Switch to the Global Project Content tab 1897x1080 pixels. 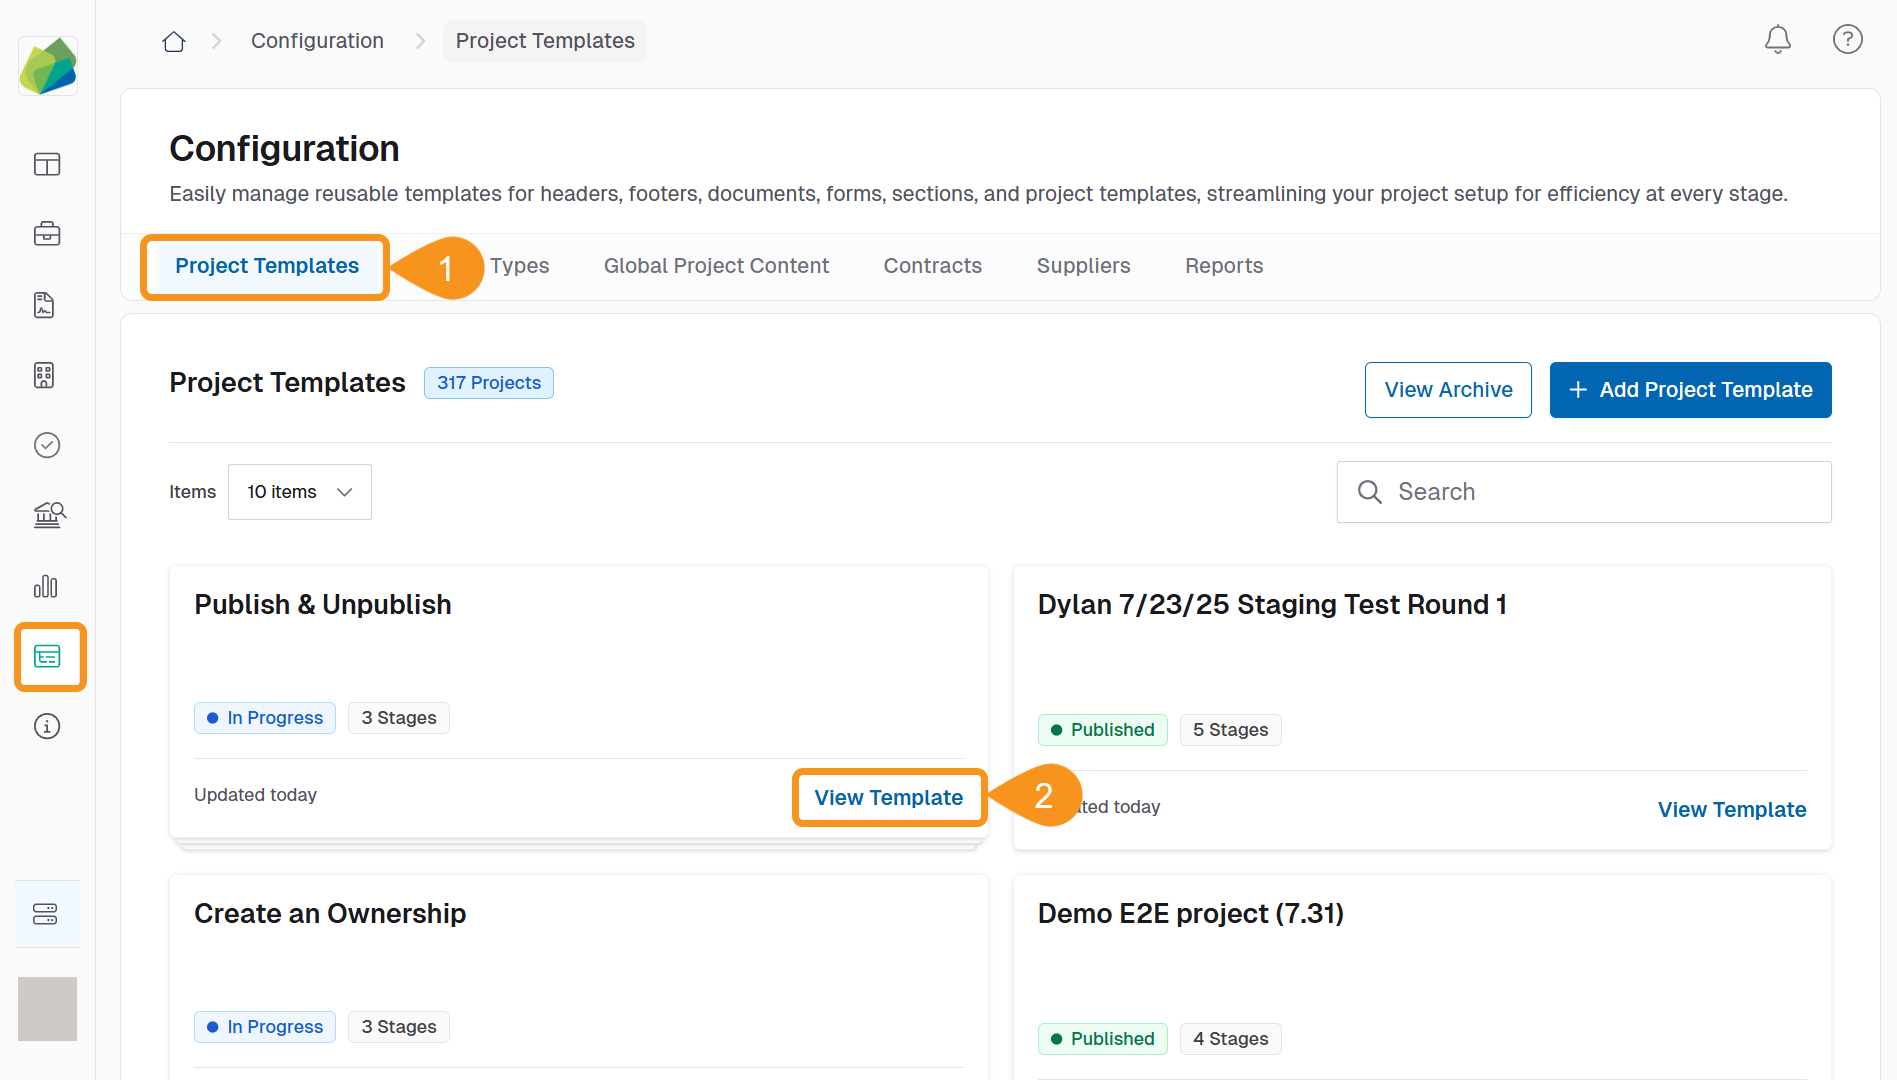coord(716,266)
